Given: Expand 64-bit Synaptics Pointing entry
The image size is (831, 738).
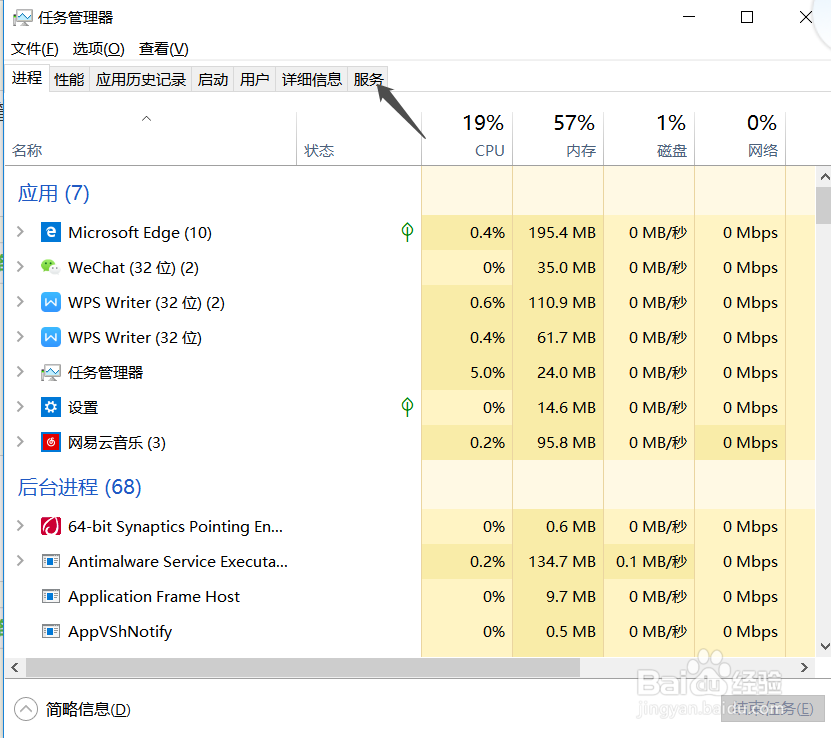Looking at the screenshot, I should (x=20, y=526).
